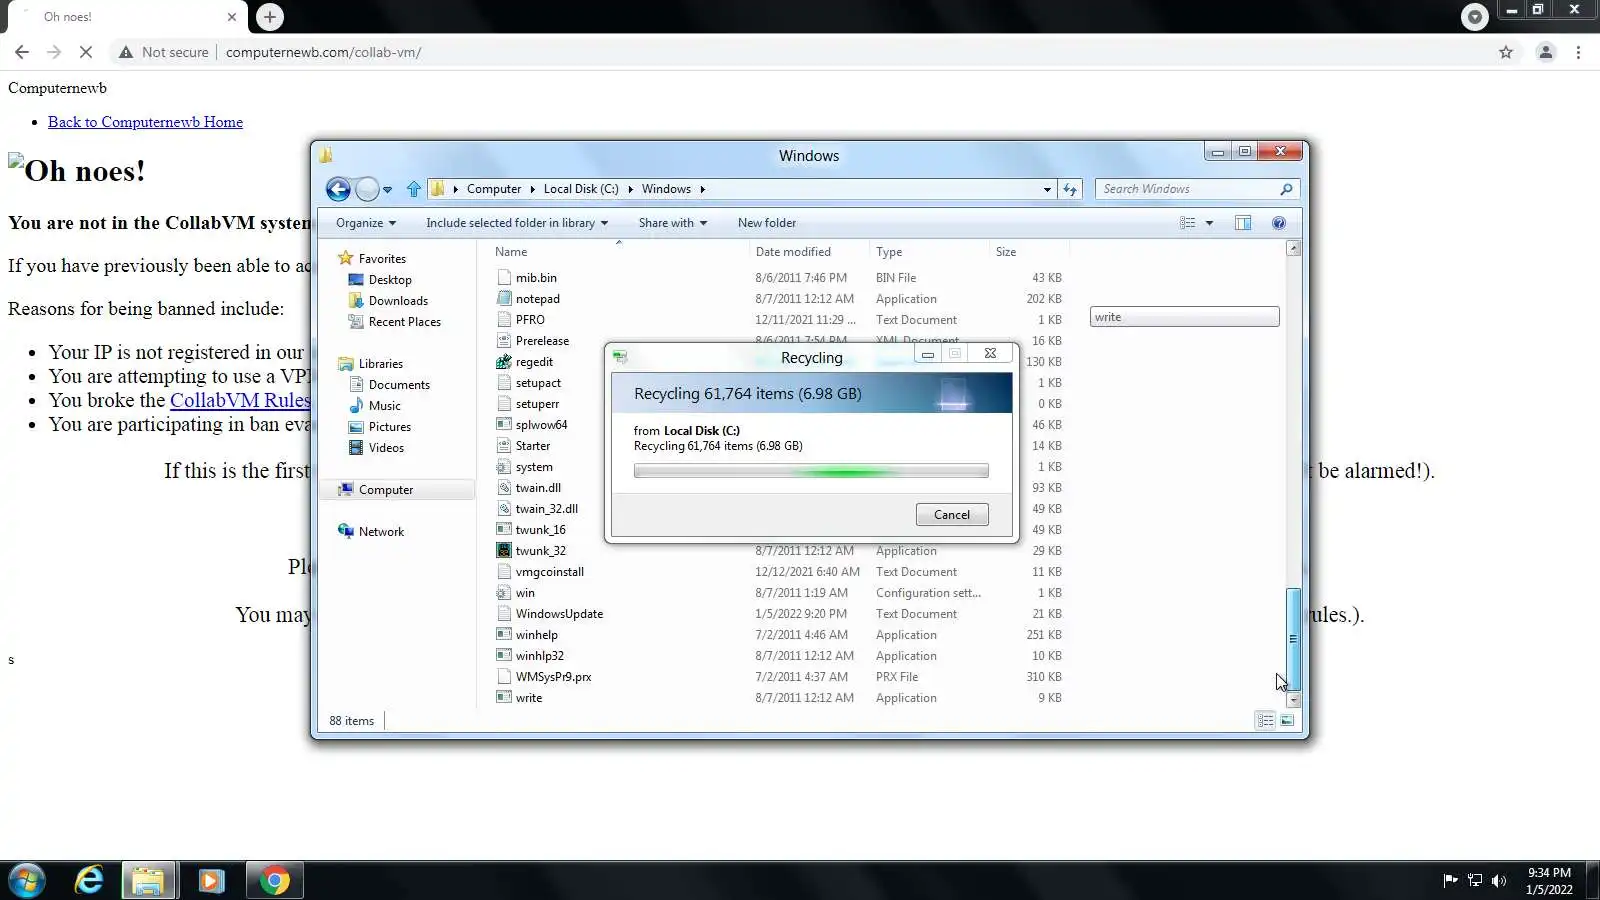The width and height of the screenshot is (1600, 900).
Task: Expand the address bar history dropdown
Action: 1047,189
